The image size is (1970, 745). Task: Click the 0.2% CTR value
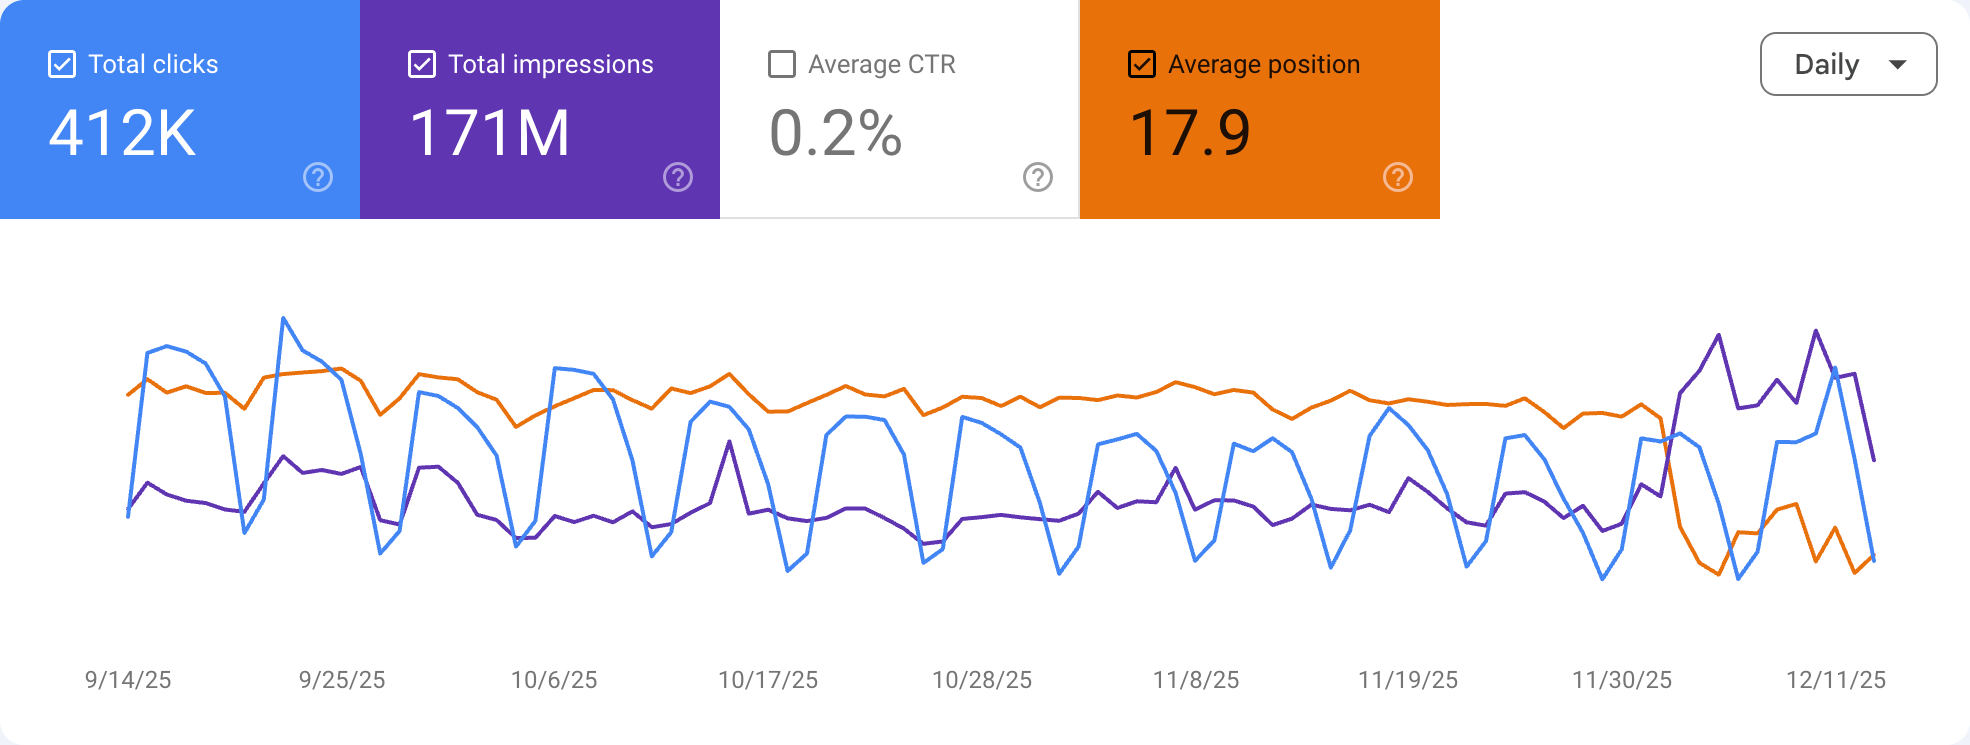[836, 133]
